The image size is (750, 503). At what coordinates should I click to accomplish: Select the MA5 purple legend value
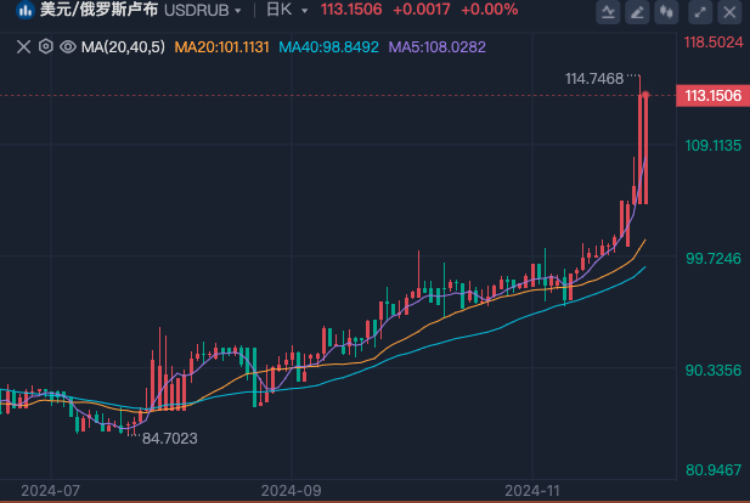point(437,47)
